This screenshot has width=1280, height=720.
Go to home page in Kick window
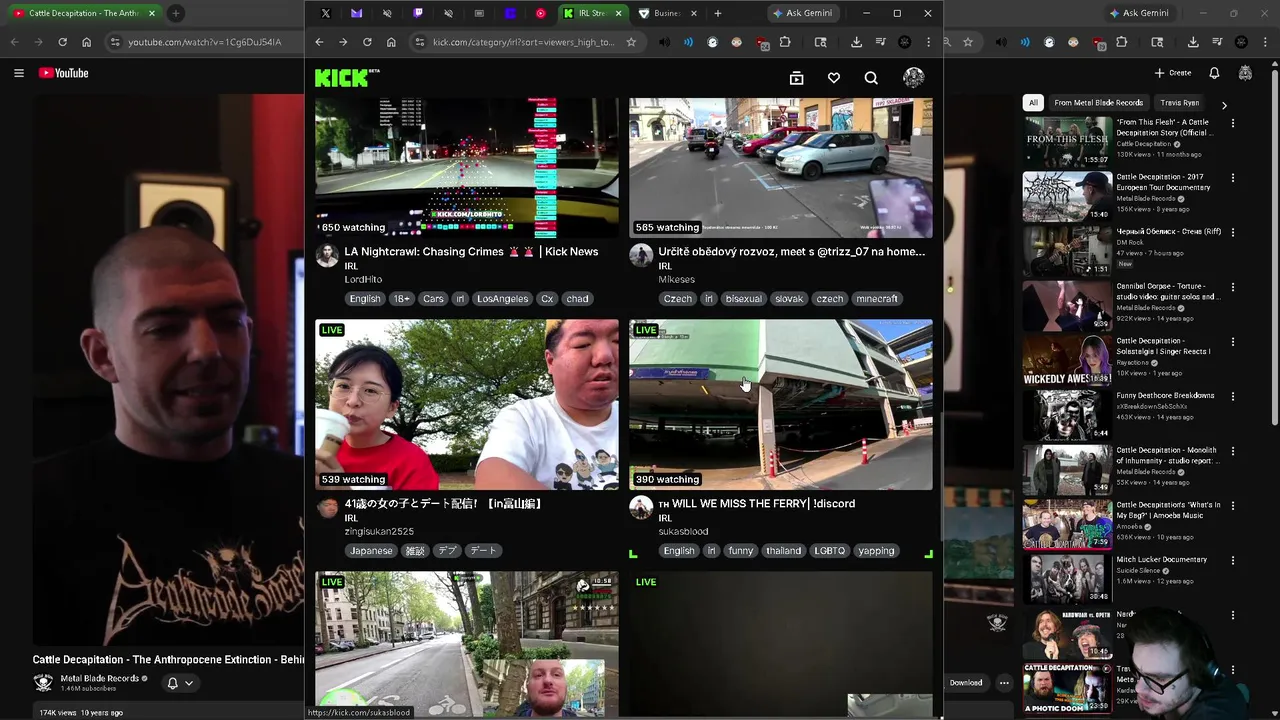(x=391, y=42)
